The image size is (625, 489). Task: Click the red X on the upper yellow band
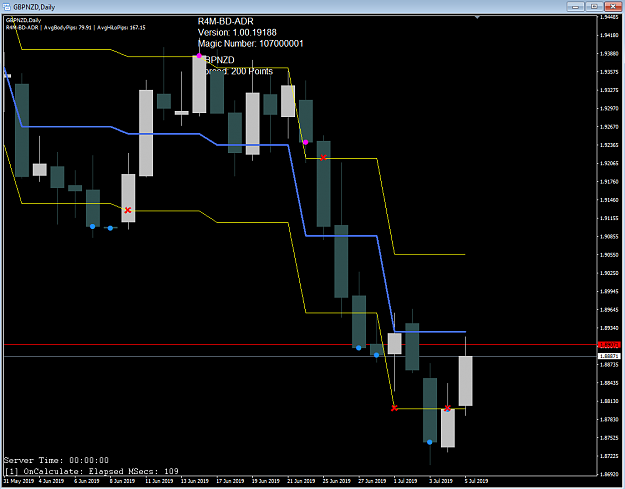click(x=323, y=158)
